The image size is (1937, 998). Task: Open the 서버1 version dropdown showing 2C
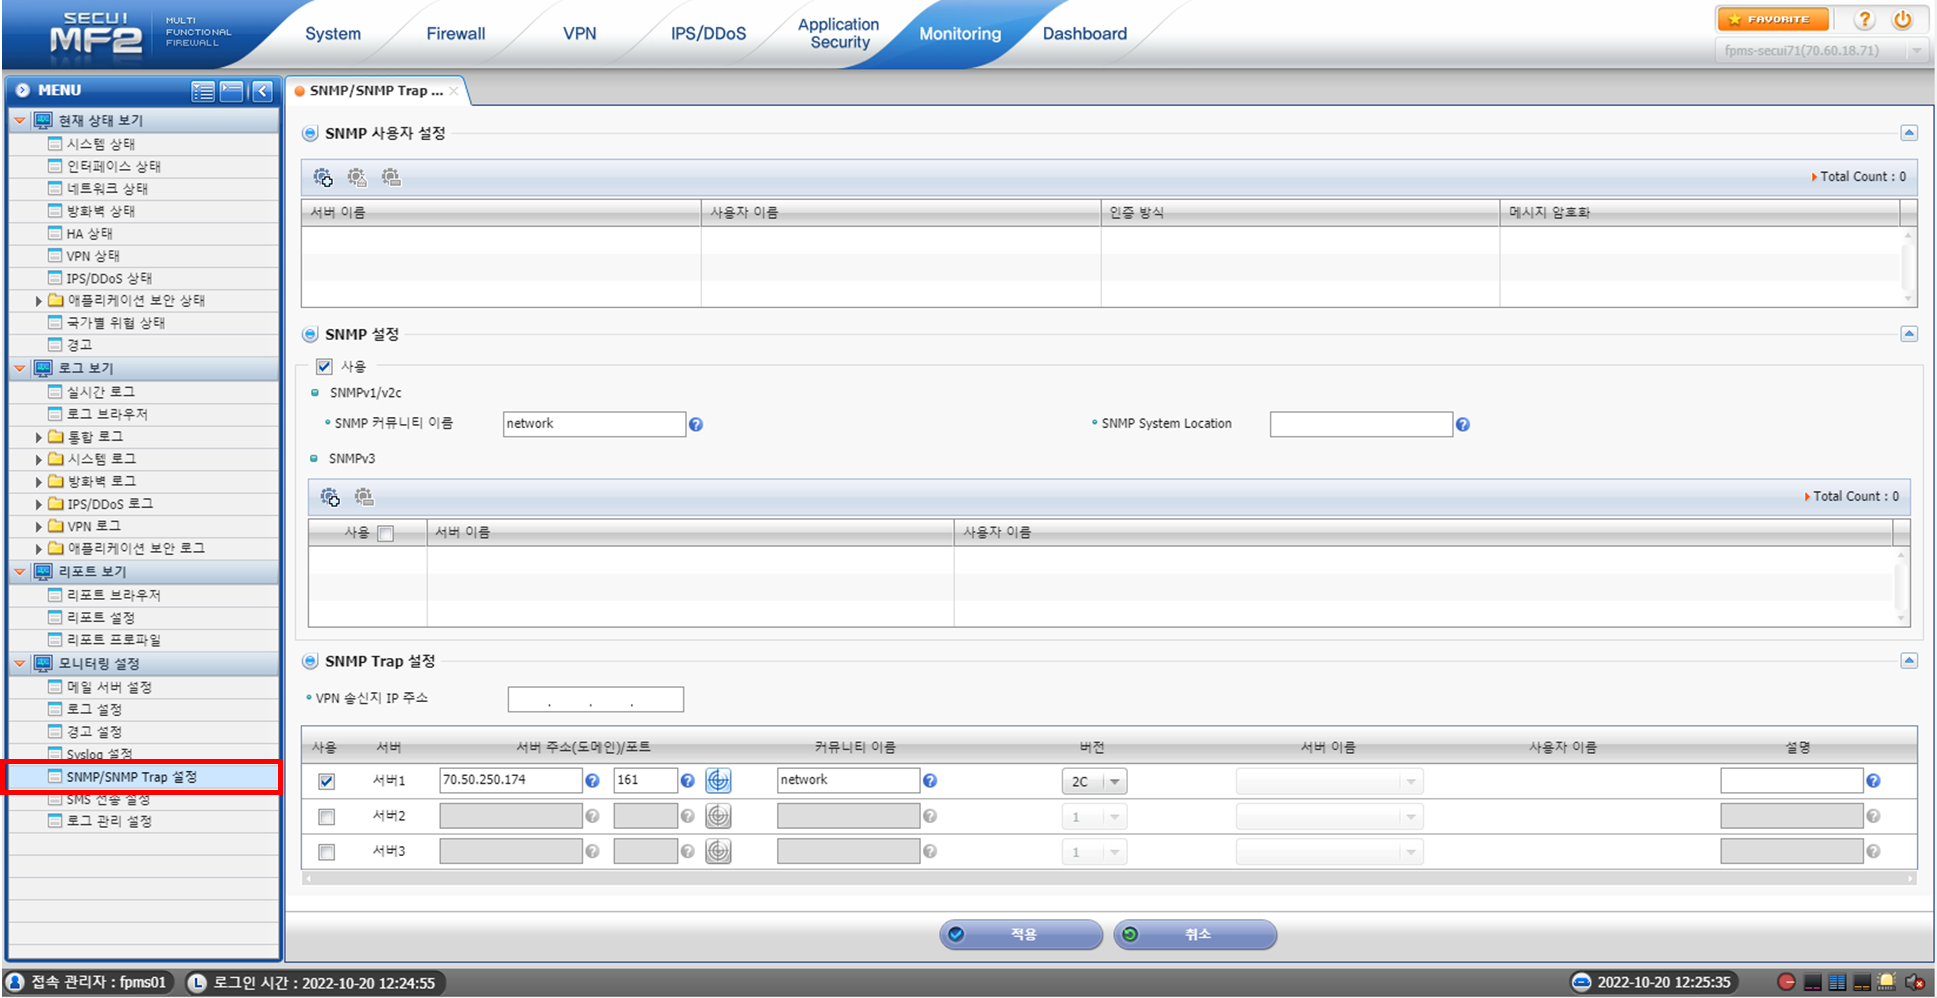pos(1094,781)
